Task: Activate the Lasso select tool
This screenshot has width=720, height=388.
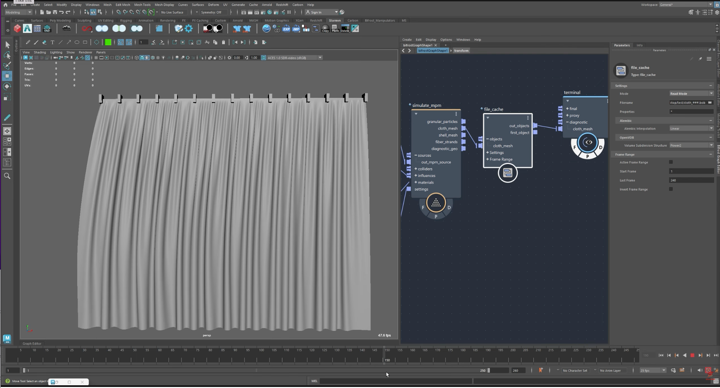Action: pyautogui.click(x=7, y=55)
